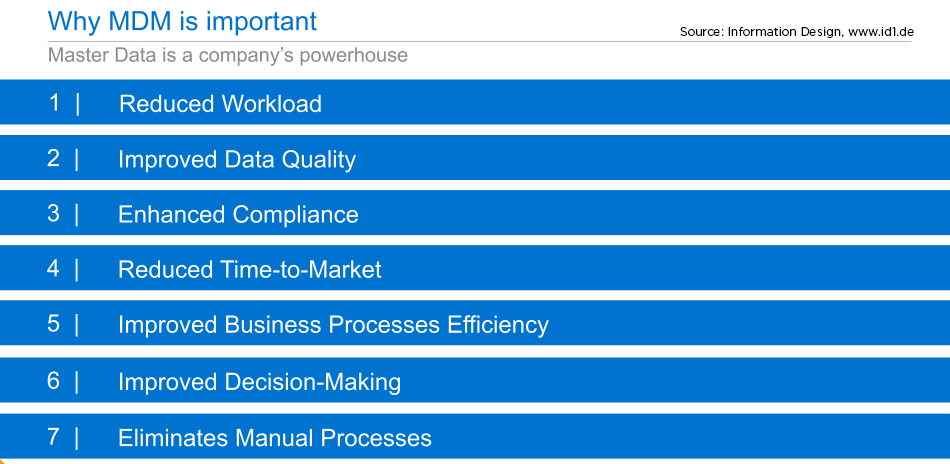This screenshot has width=950, height=464.
Task: Click the 'Improved Data Quality' bar
Action: tap(475, 157)
